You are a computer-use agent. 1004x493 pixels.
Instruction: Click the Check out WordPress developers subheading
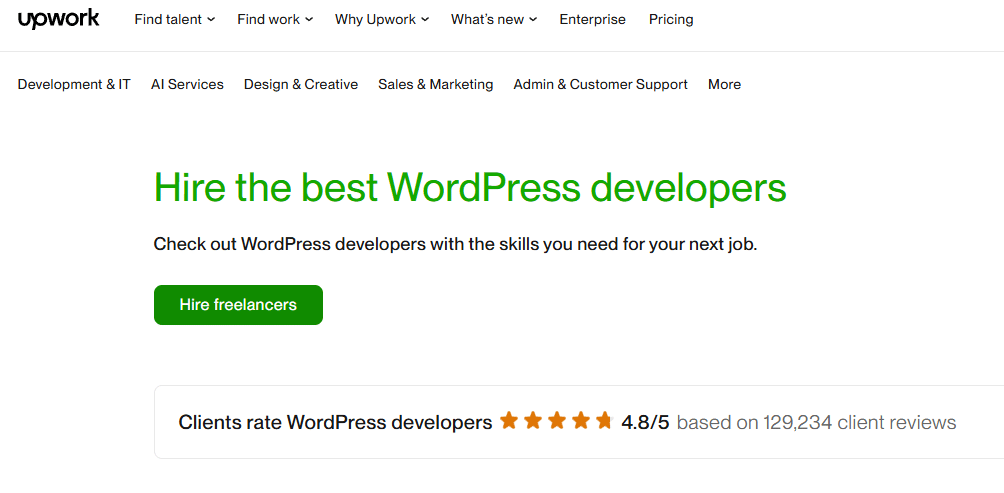[455, 244]
